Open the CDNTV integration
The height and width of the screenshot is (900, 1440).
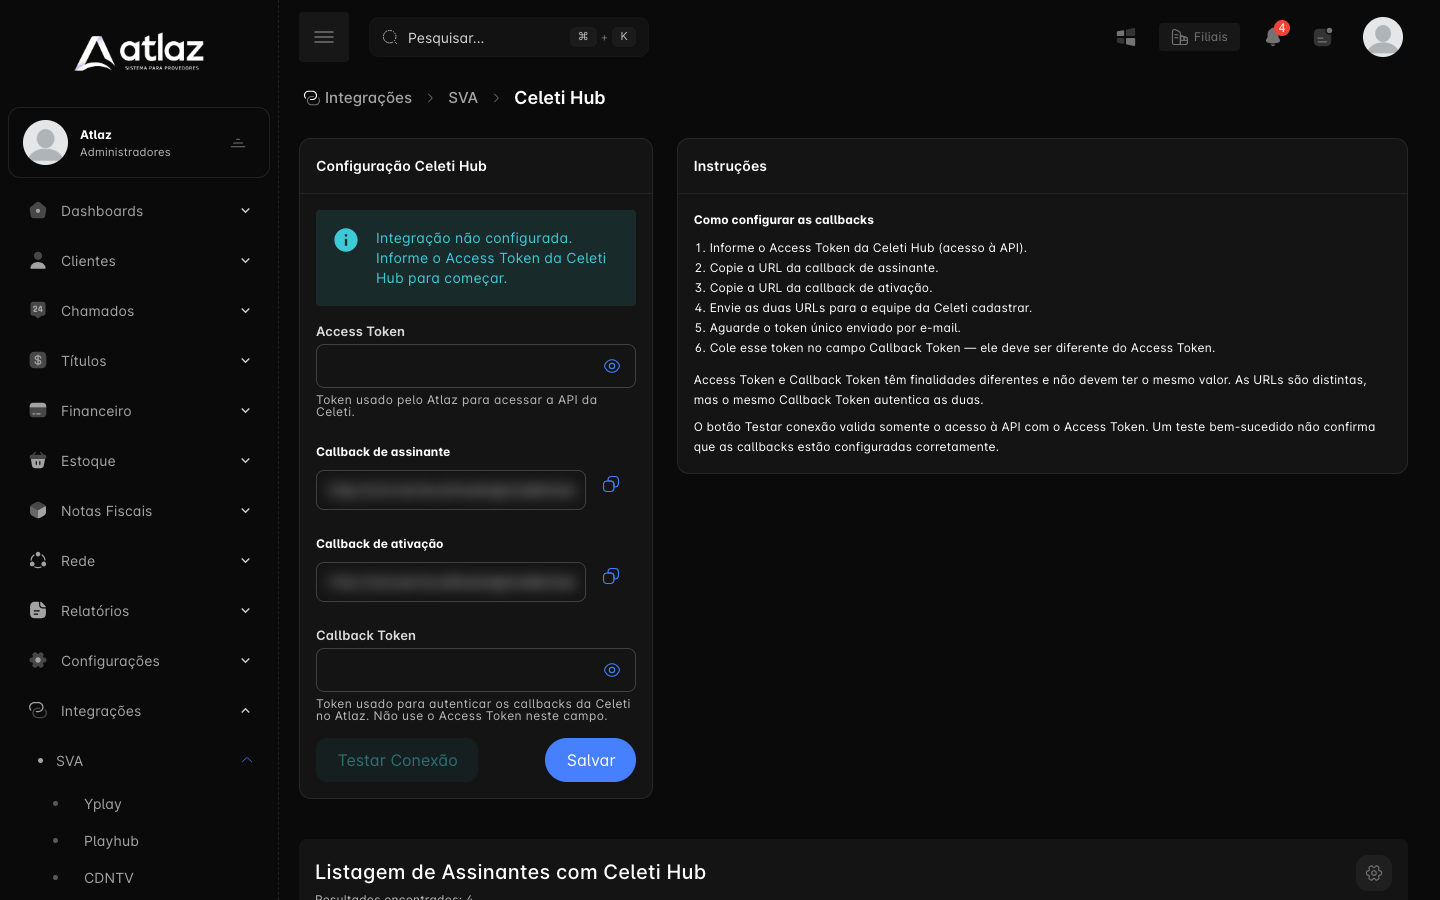click(x=108, y=878)
